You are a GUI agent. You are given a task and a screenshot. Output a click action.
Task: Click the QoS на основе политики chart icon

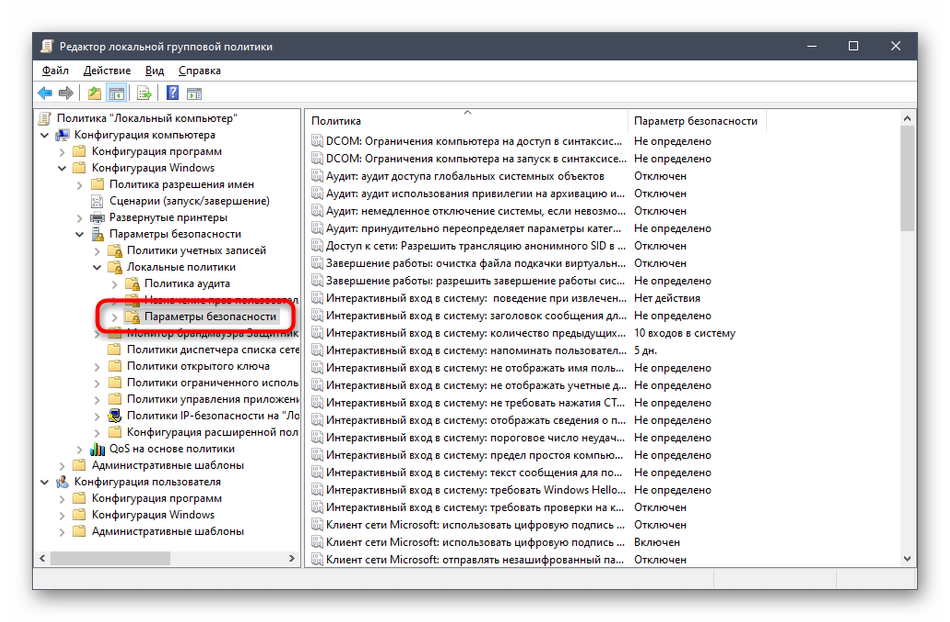point(98,449)
